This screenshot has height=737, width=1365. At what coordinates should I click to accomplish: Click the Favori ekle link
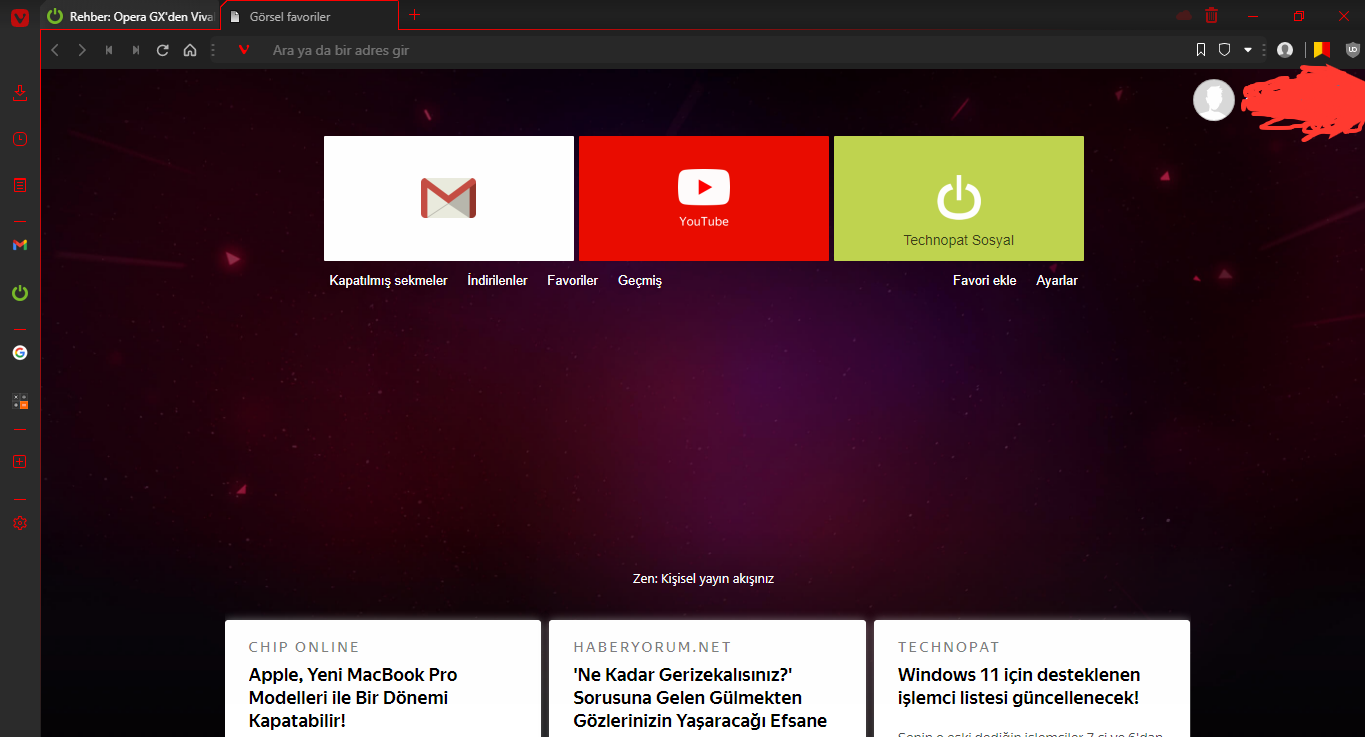984,281
